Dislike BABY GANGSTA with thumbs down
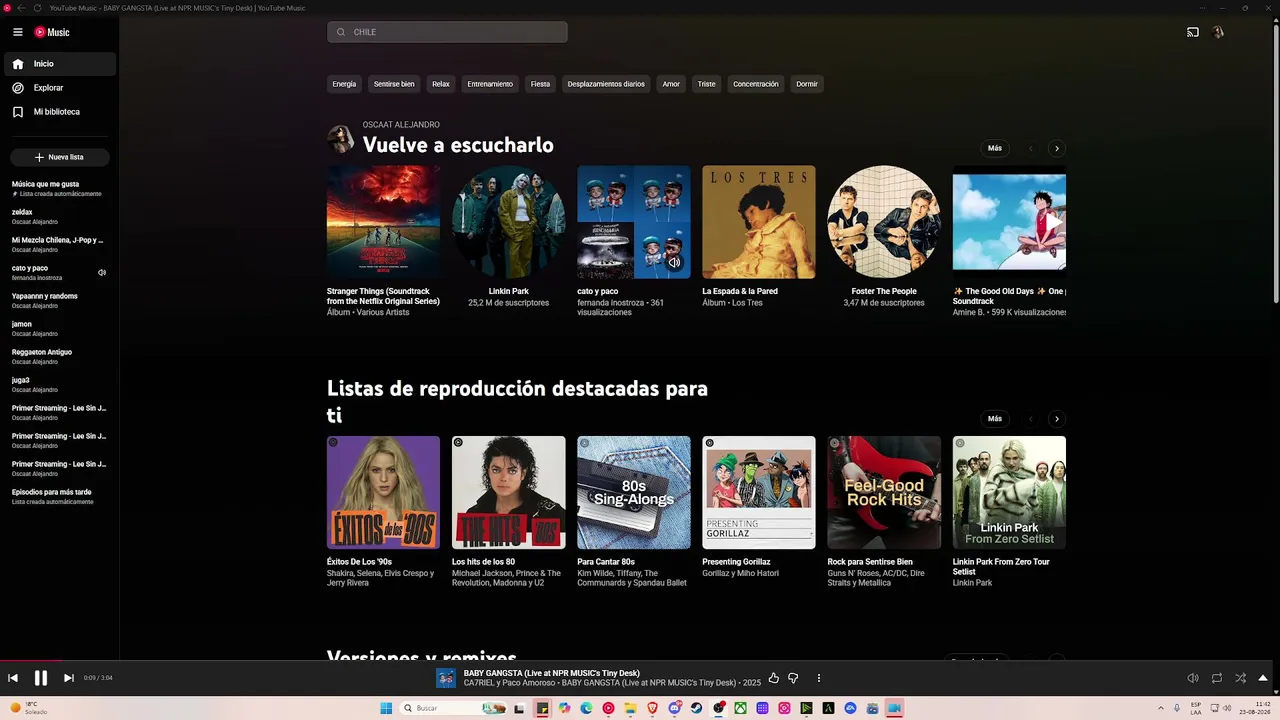Viewport: 1280px width, 720px height. (x=793, y=678)
